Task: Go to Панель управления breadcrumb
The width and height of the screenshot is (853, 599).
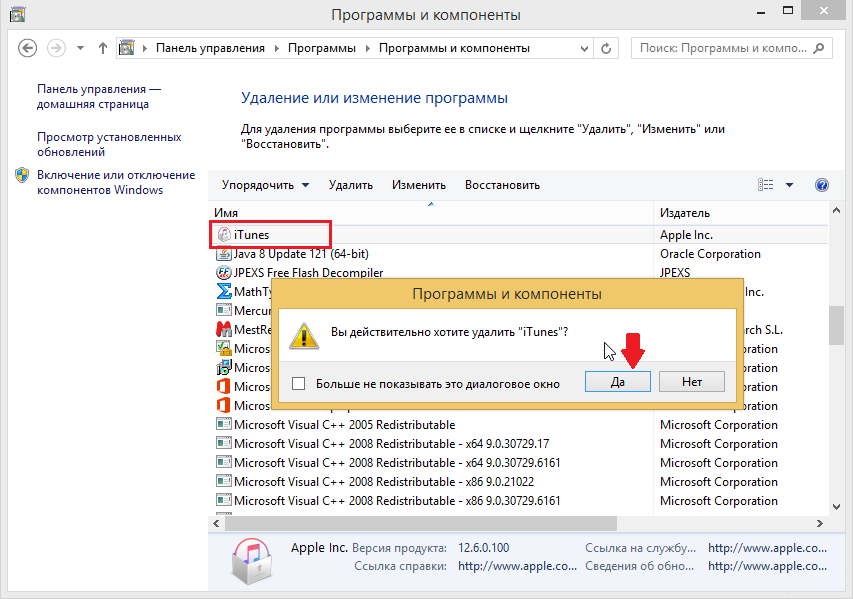Action: [x=210, y=48]
